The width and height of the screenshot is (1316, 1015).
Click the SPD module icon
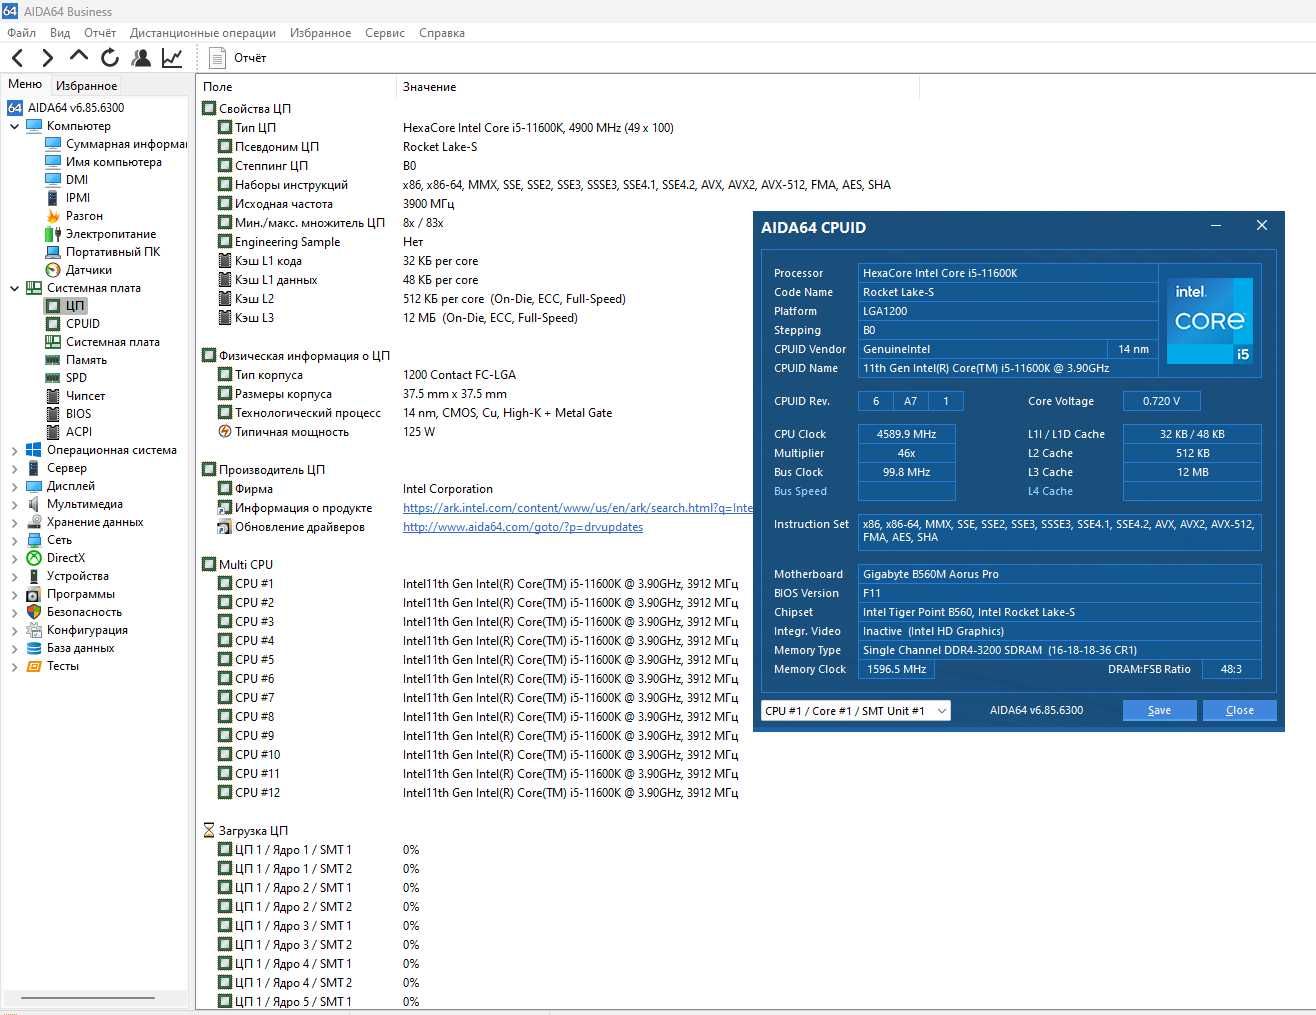[x=53, y=378]
